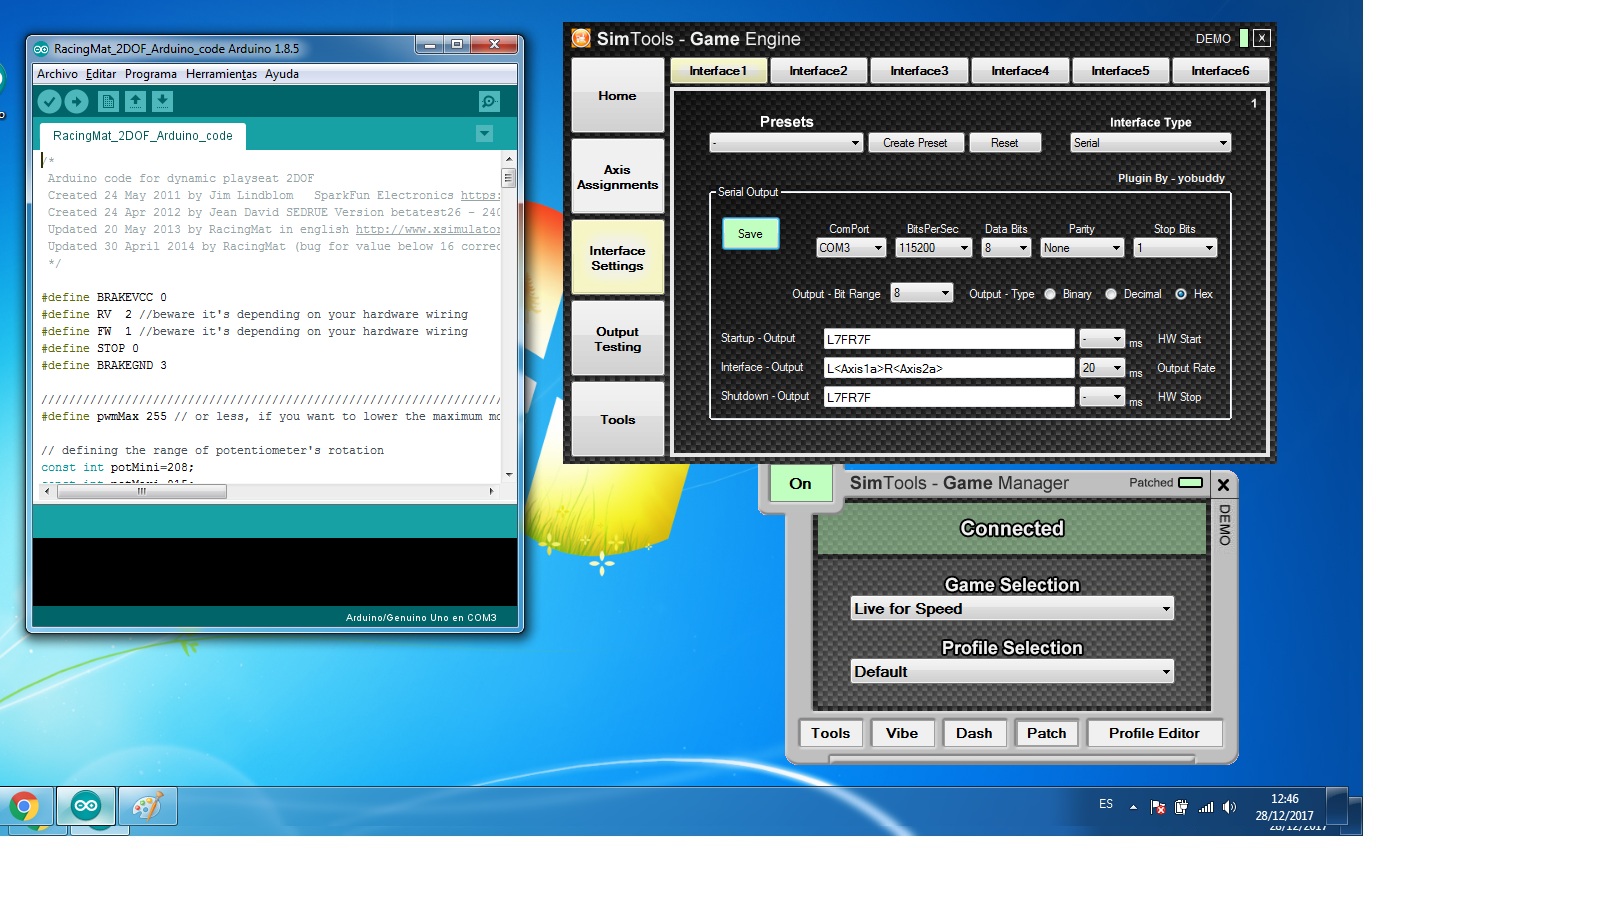
Task: Open the Output Rate 20 ms dropdown
Action: click(1103, 368)
